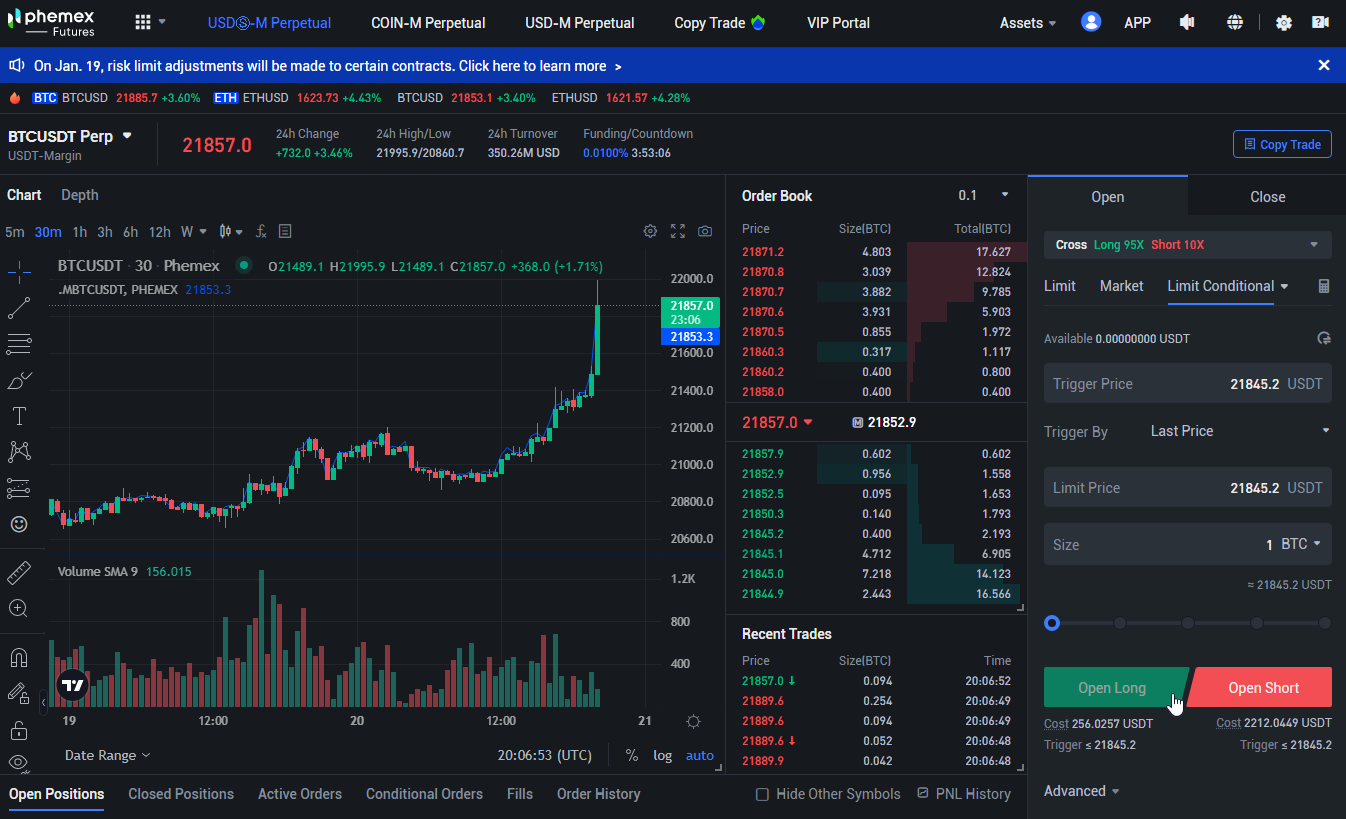
Task: Open the Trigger By Last Price dropdown
Action: tap(1240, 431)
